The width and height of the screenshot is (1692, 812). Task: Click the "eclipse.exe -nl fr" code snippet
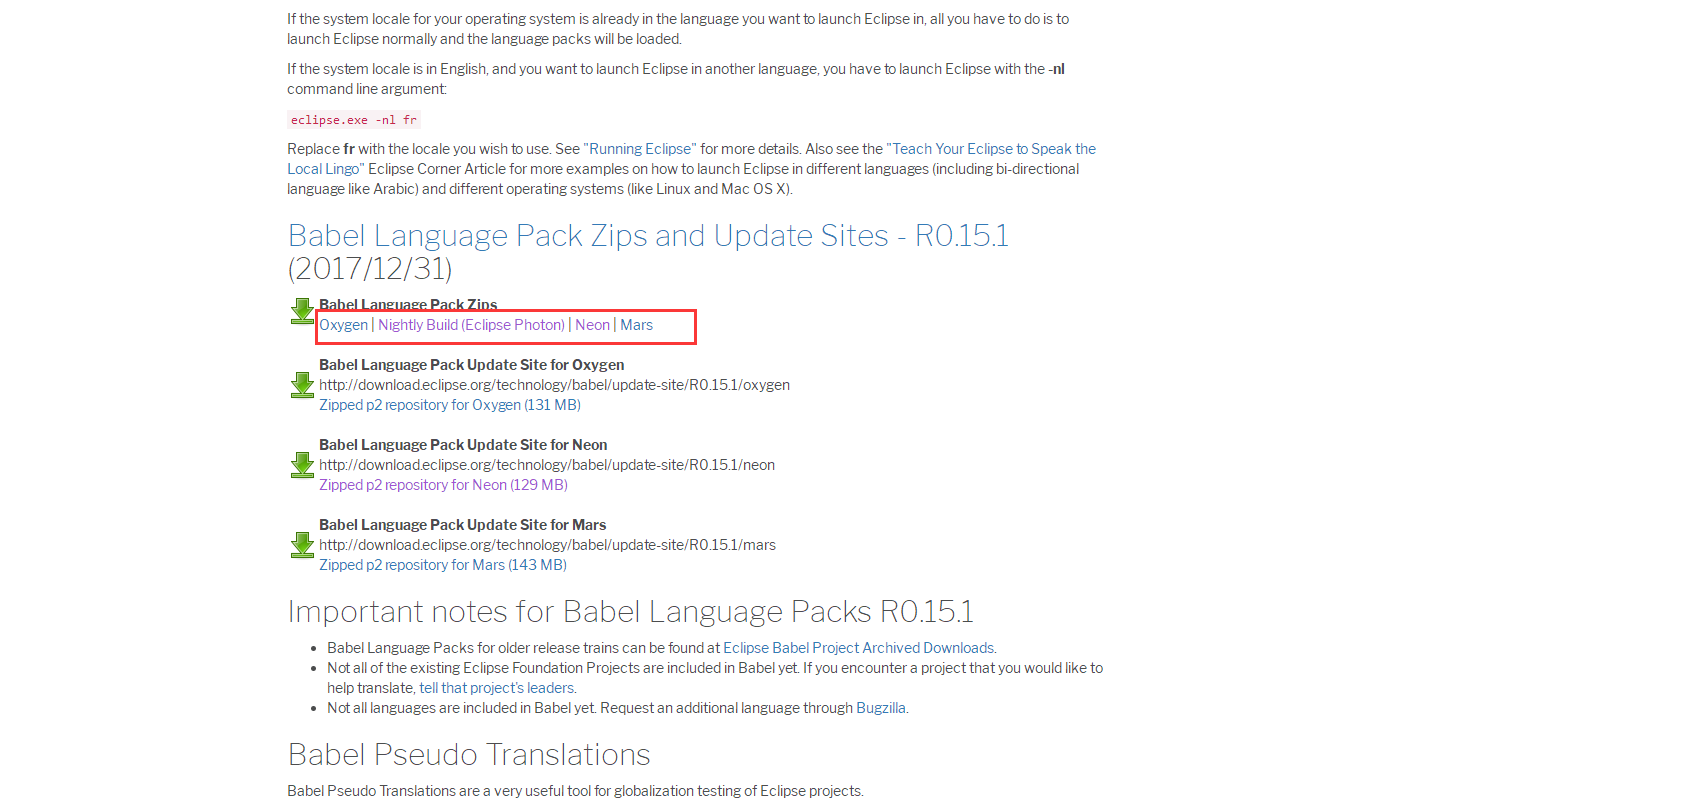coord(354,120)
